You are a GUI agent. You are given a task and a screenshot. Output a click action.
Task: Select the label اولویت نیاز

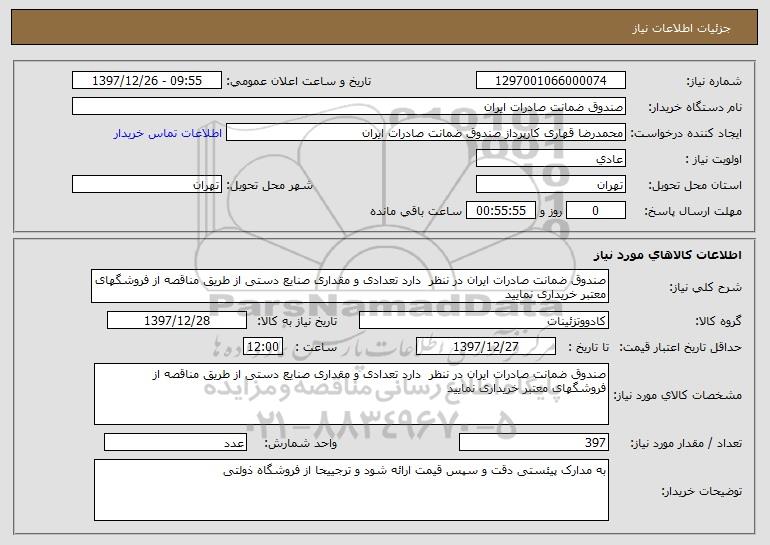[714, 160]
